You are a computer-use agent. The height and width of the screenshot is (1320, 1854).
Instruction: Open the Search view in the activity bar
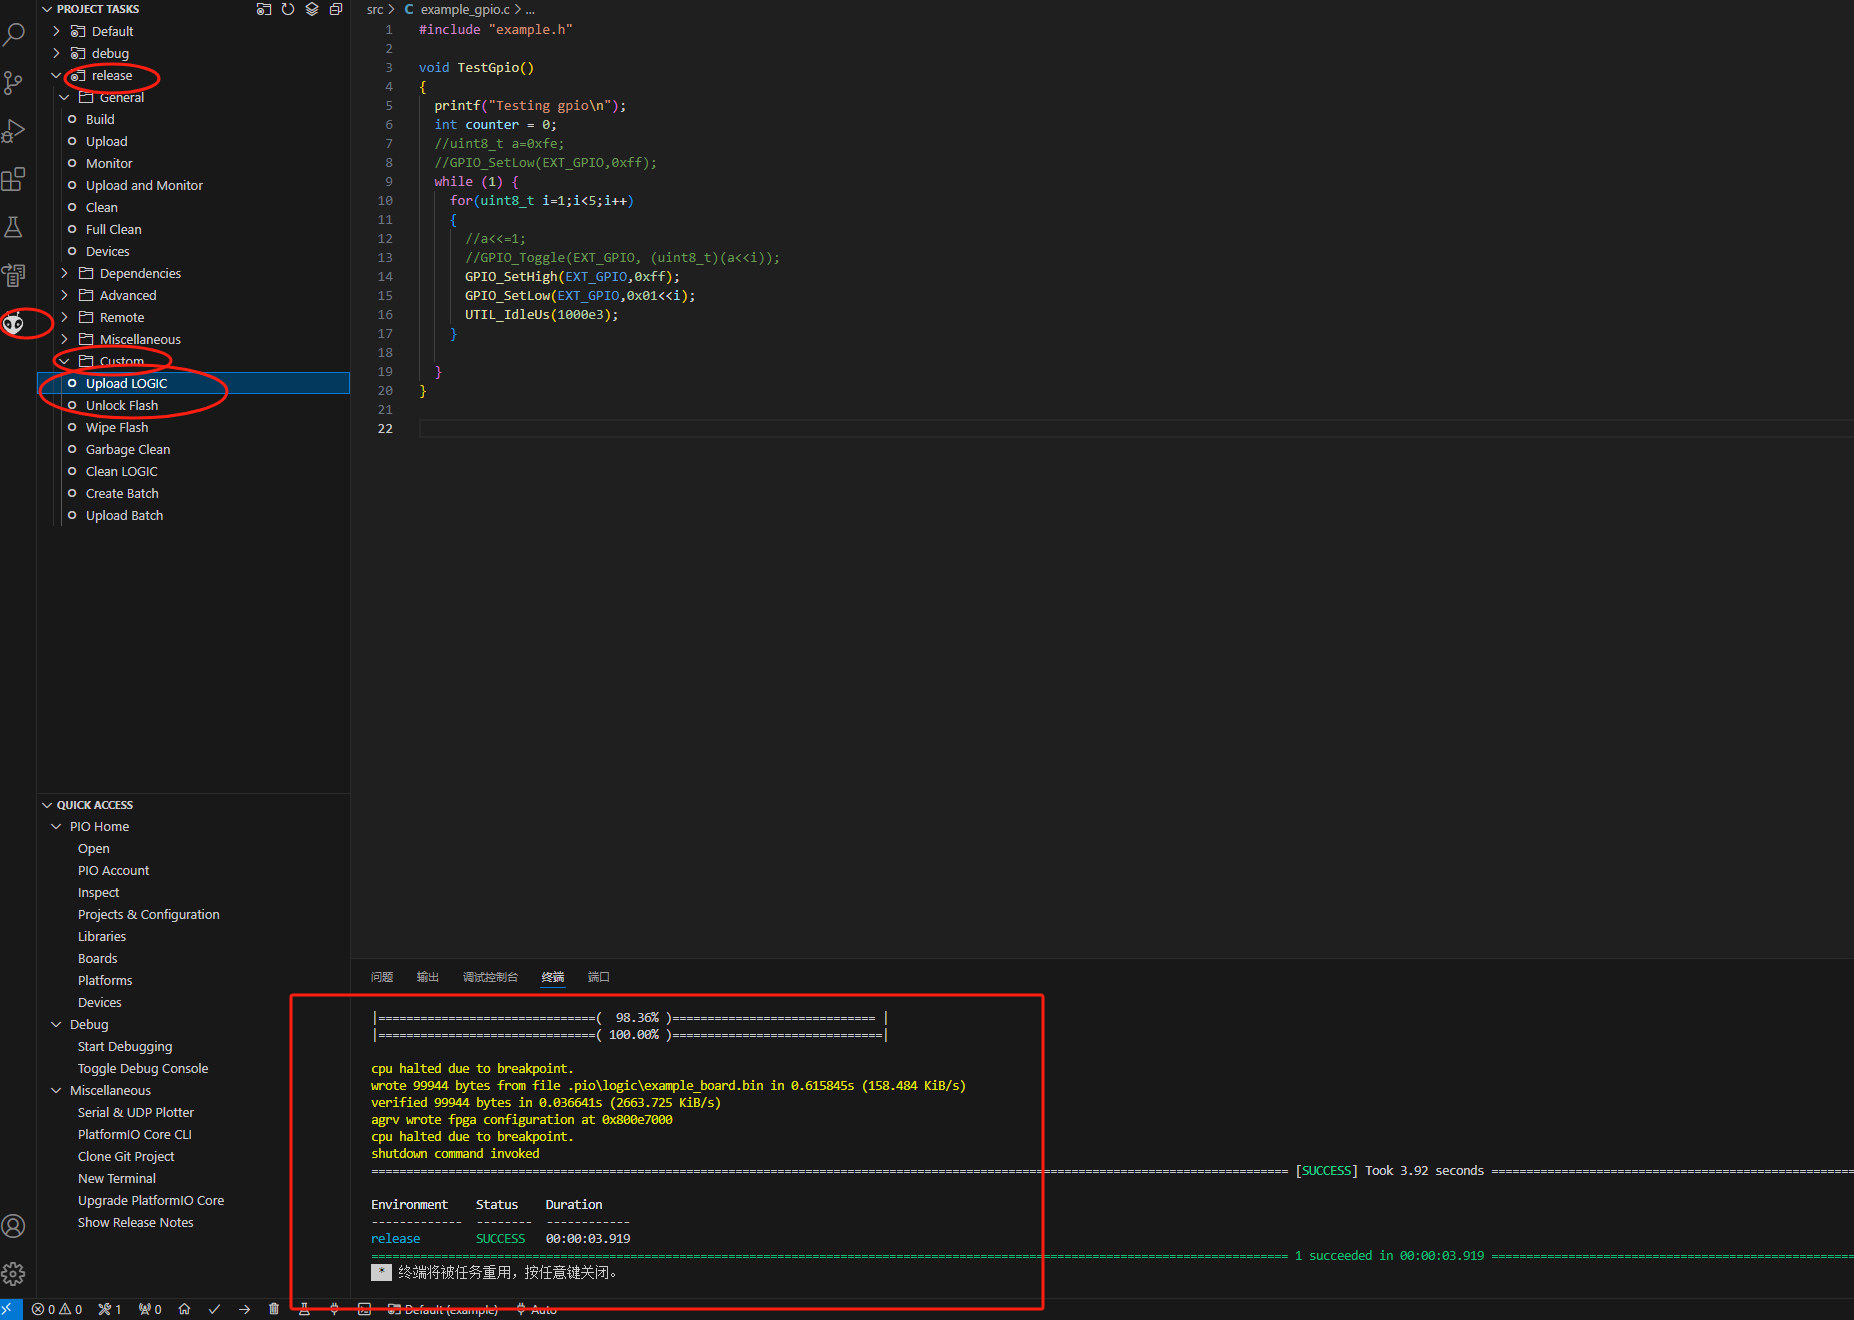tap(14, 34)
